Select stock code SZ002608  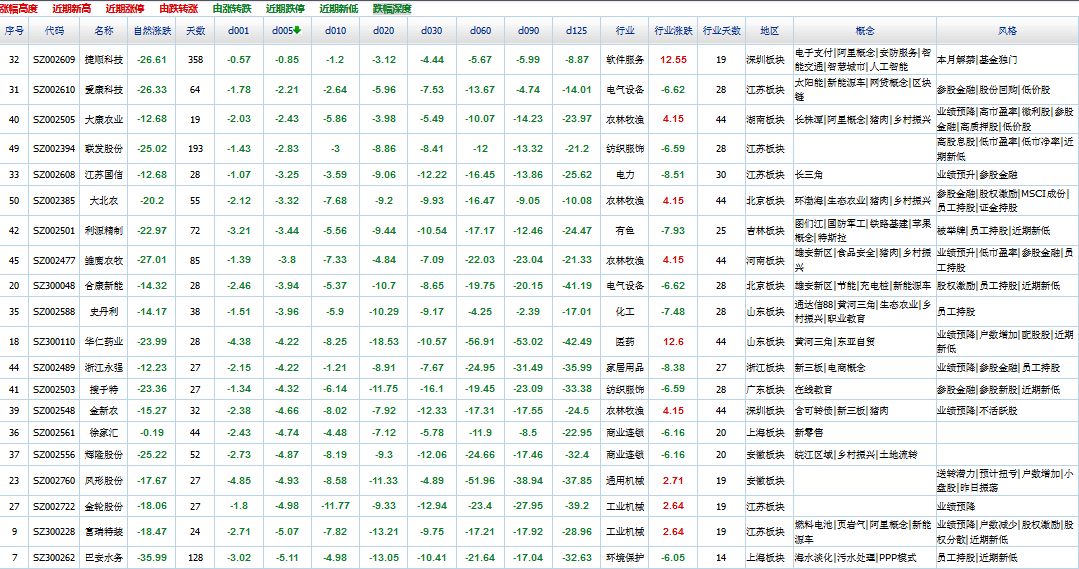pos(54,175)
